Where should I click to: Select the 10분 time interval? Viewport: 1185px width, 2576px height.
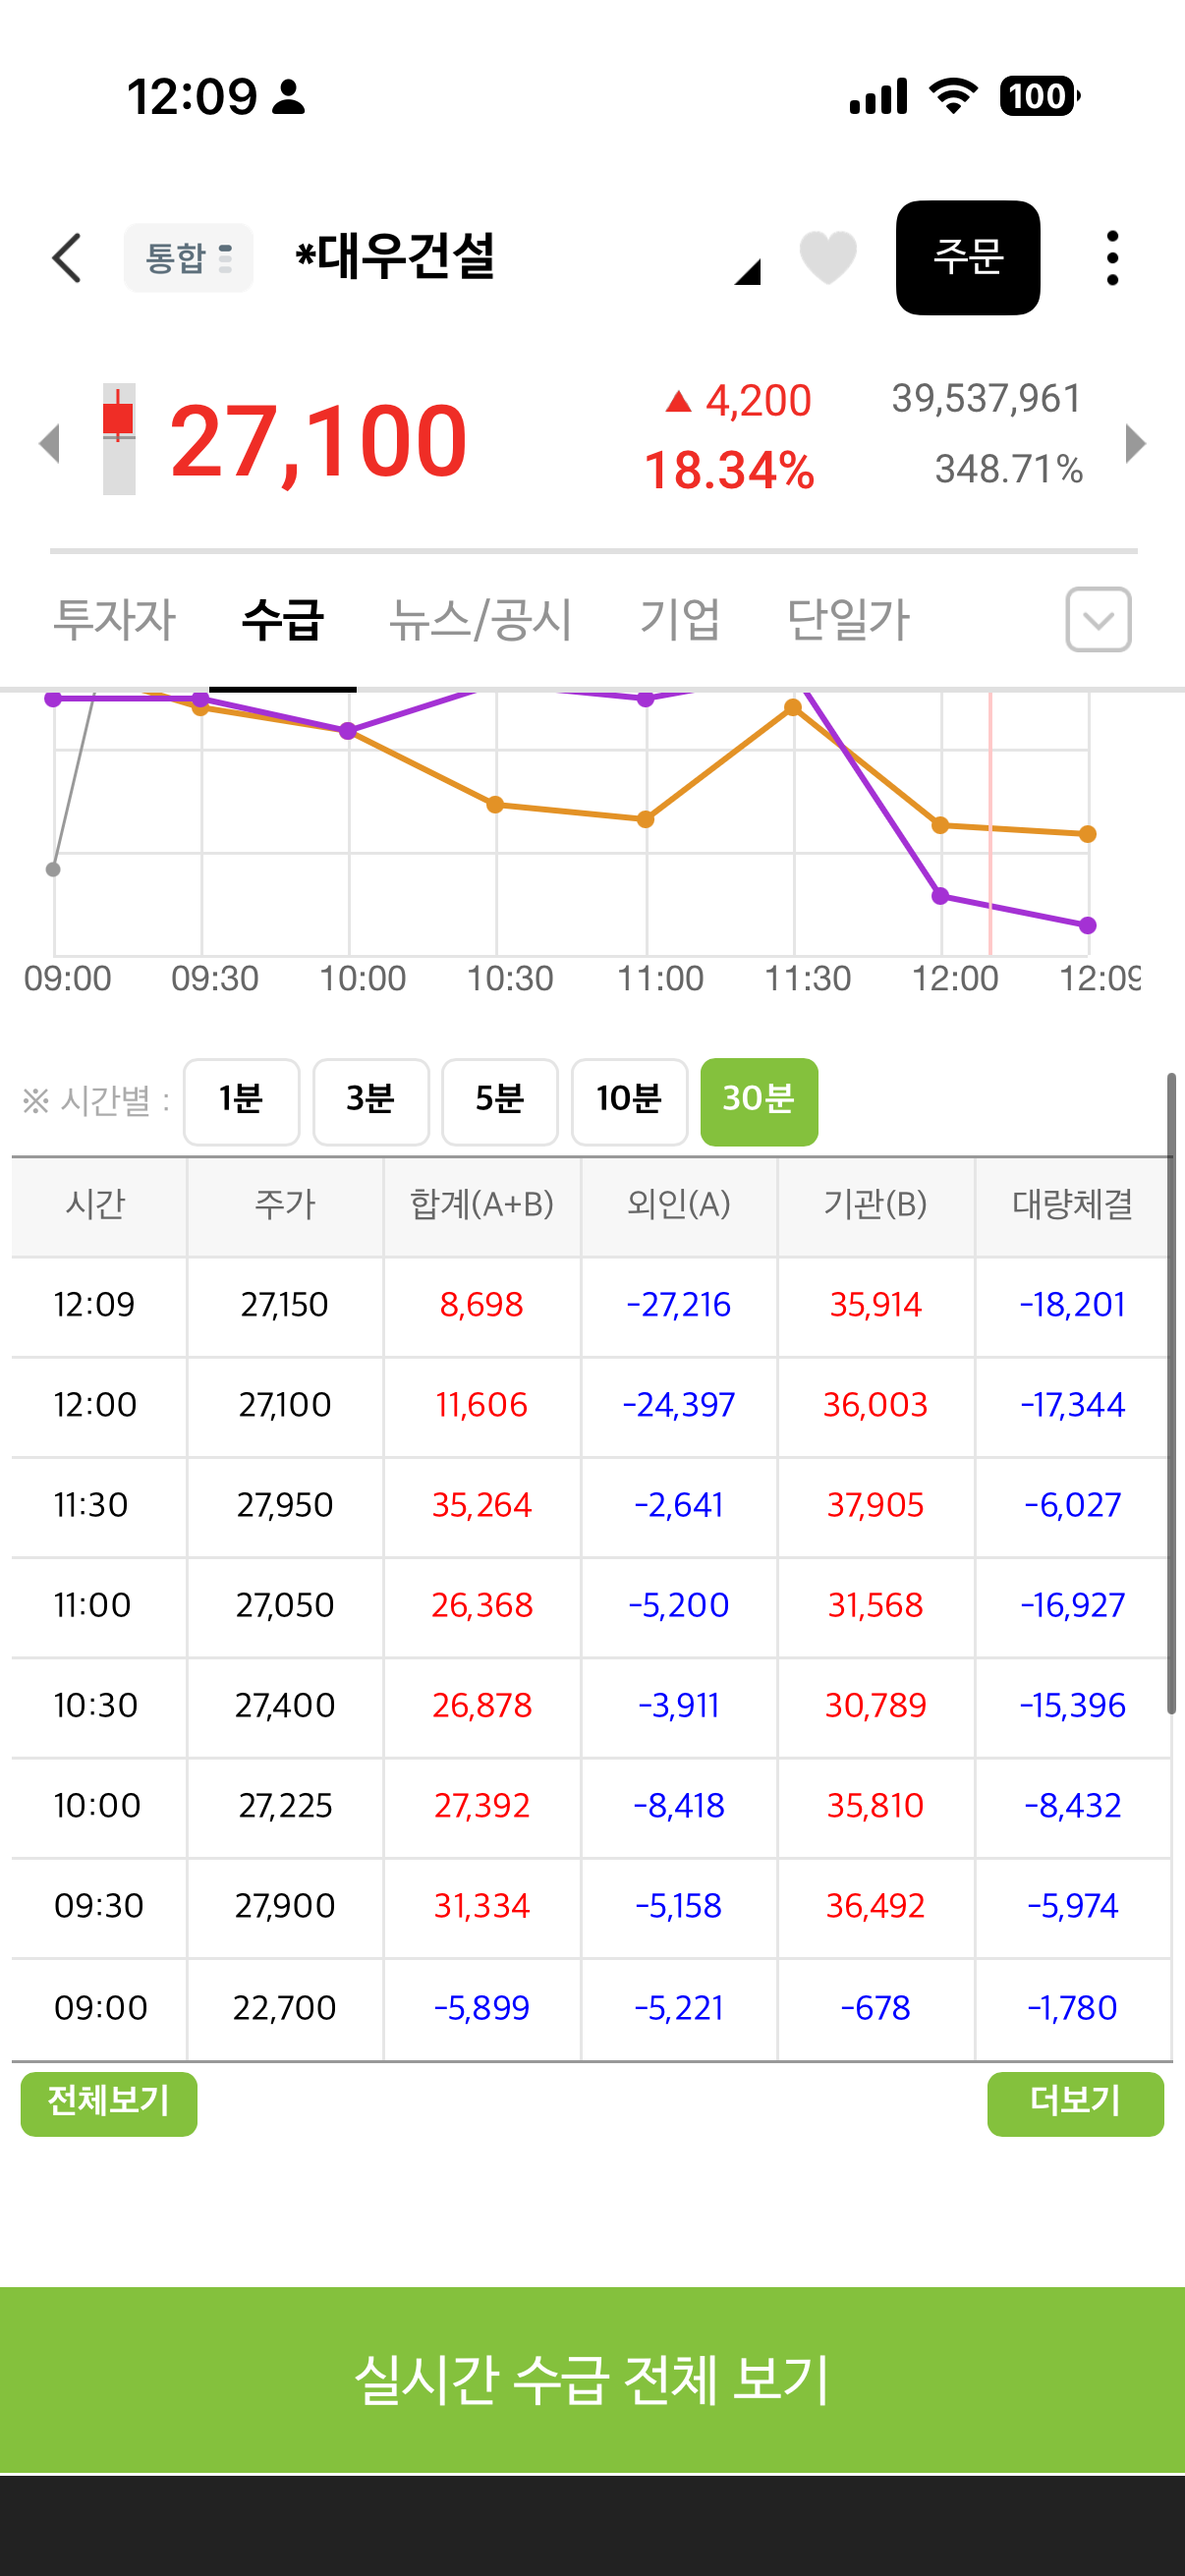pos(629,1101)
